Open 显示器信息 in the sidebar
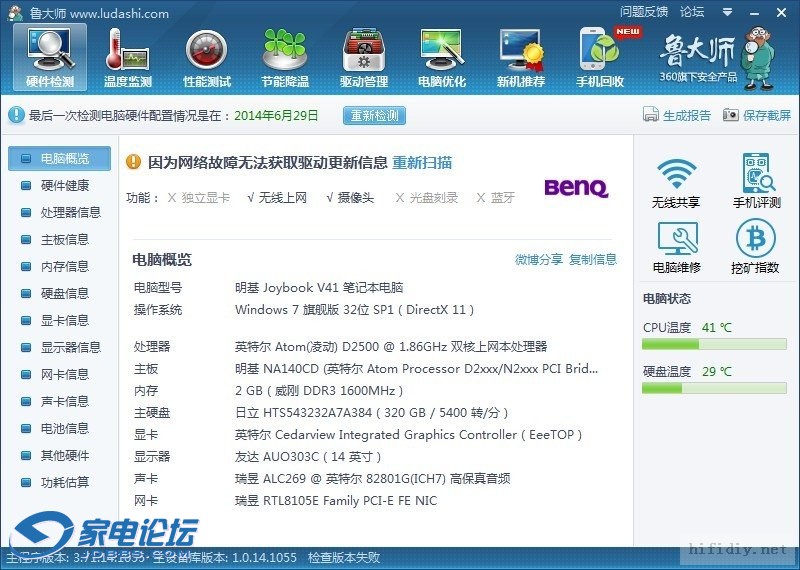The image size is (800, 570). [59, 348]
